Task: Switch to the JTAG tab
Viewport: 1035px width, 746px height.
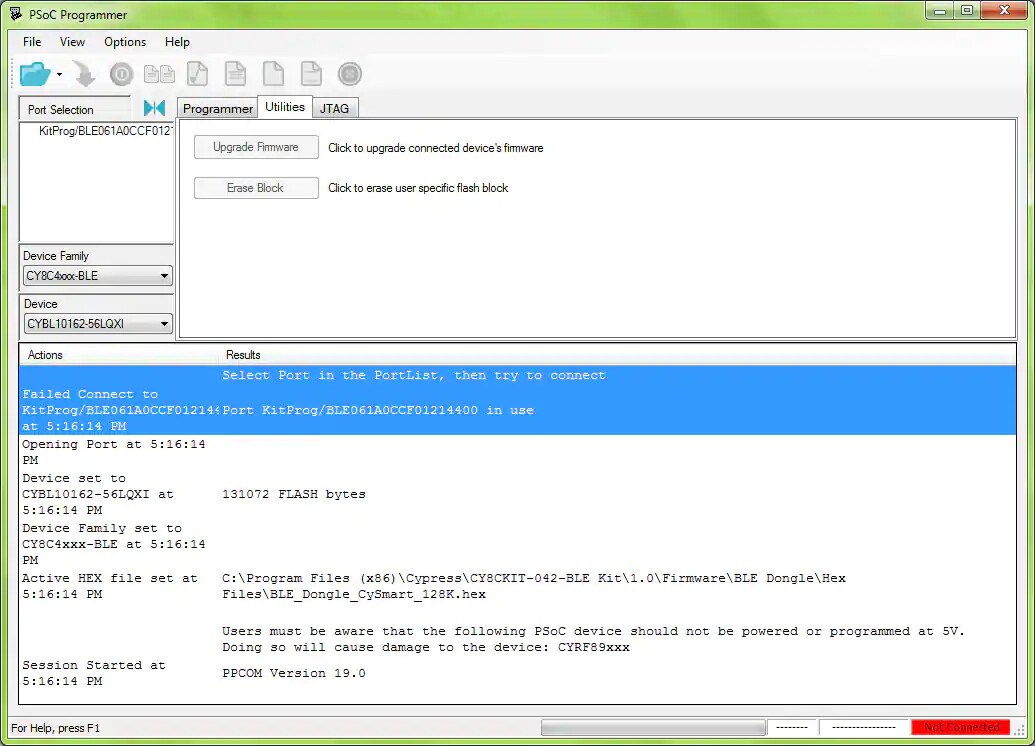Action: [x=334, y=108]
